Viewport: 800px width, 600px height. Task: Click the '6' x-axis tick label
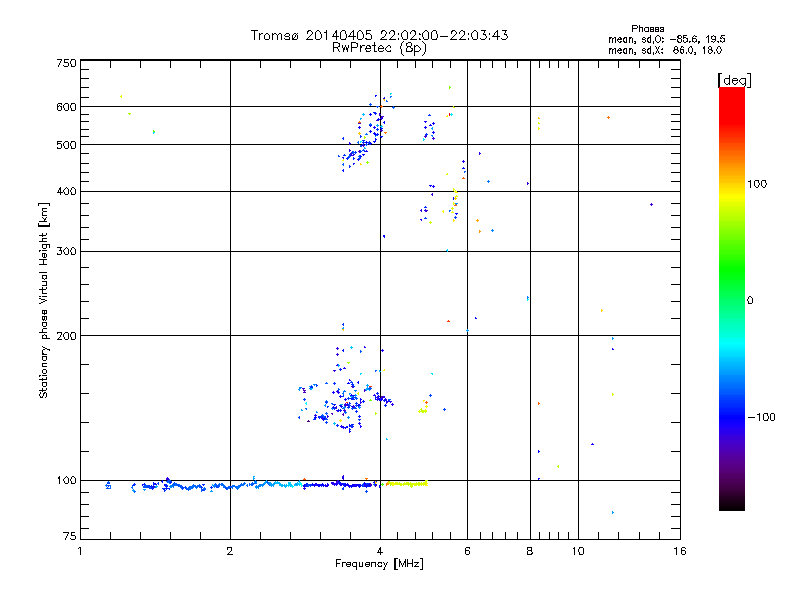pos(467,551)
